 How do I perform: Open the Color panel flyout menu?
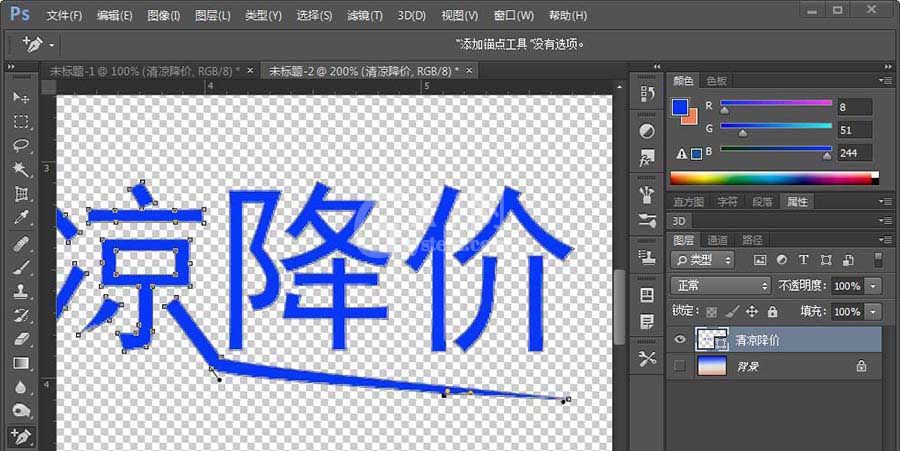pyautogui.click(x=885, y=81)
